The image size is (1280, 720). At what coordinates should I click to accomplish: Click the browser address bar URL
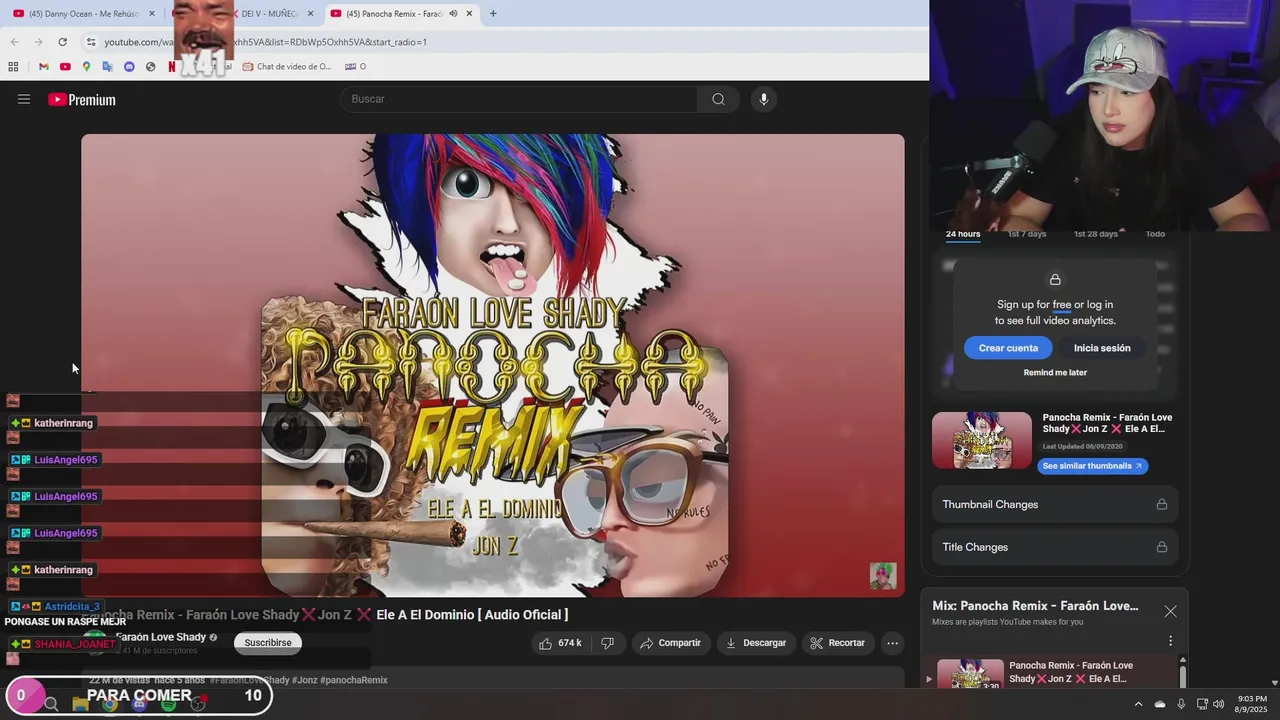coord(266,42)
